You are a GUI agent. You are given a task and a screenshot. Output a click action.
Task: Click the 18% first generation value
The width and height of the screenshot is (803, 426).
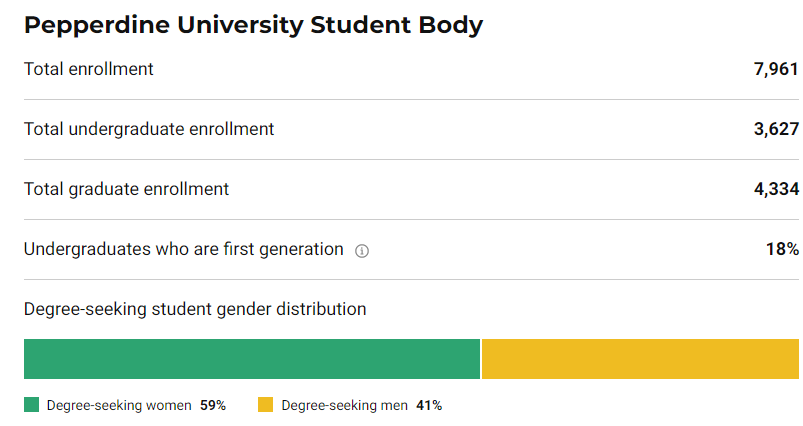click(x=782, y=250)
